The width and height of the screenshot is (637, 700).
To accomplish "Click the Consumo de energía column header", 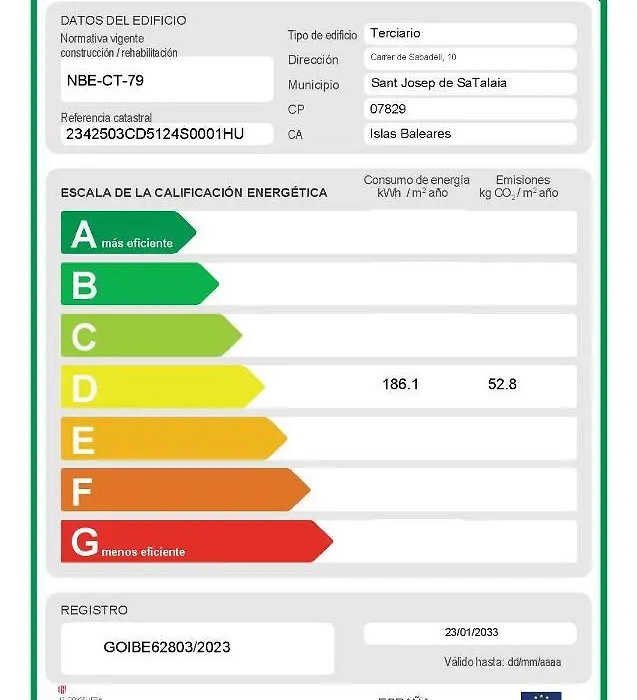I will pos(416,187).
